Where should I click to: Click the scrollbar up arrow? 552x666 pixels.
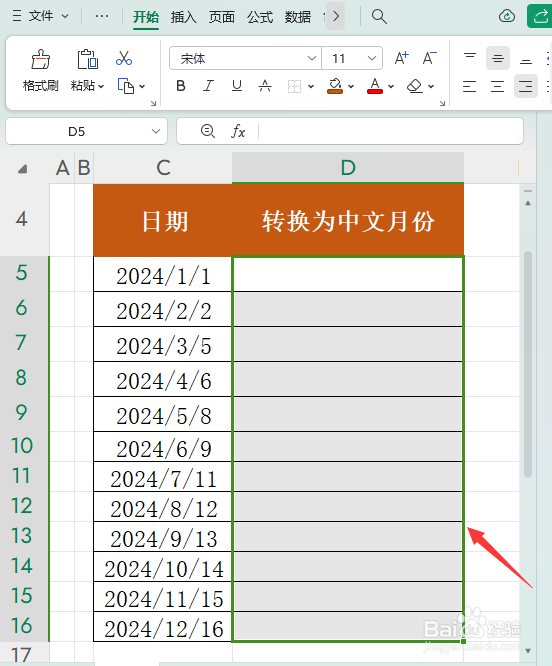[x=528, y=203]
